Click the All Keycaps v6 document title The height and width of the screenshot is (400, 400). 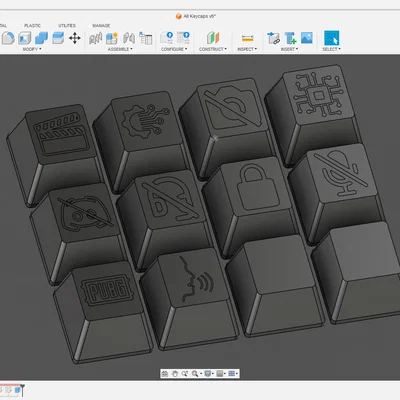pyautogui.click(x=199, y=16)
